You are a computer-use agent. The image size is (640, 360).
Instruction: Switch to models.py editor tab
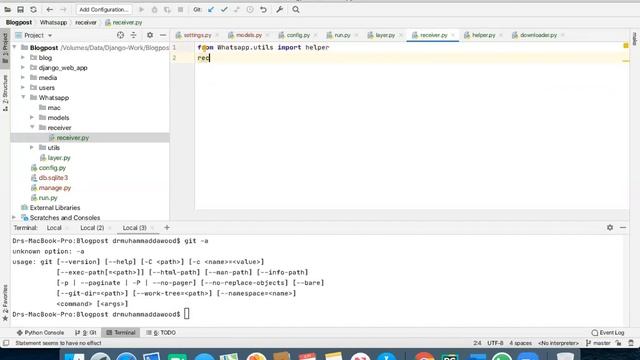click(x=248, y=35)
